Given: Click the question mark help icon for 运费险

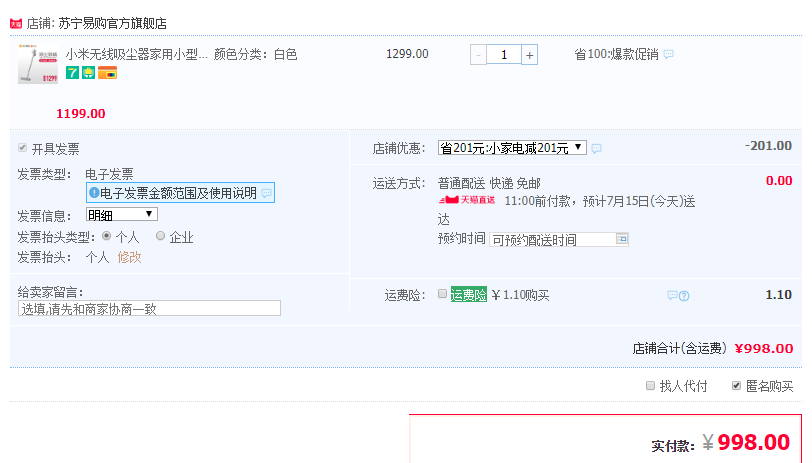Looking at the screenshot, I should 684,296.
